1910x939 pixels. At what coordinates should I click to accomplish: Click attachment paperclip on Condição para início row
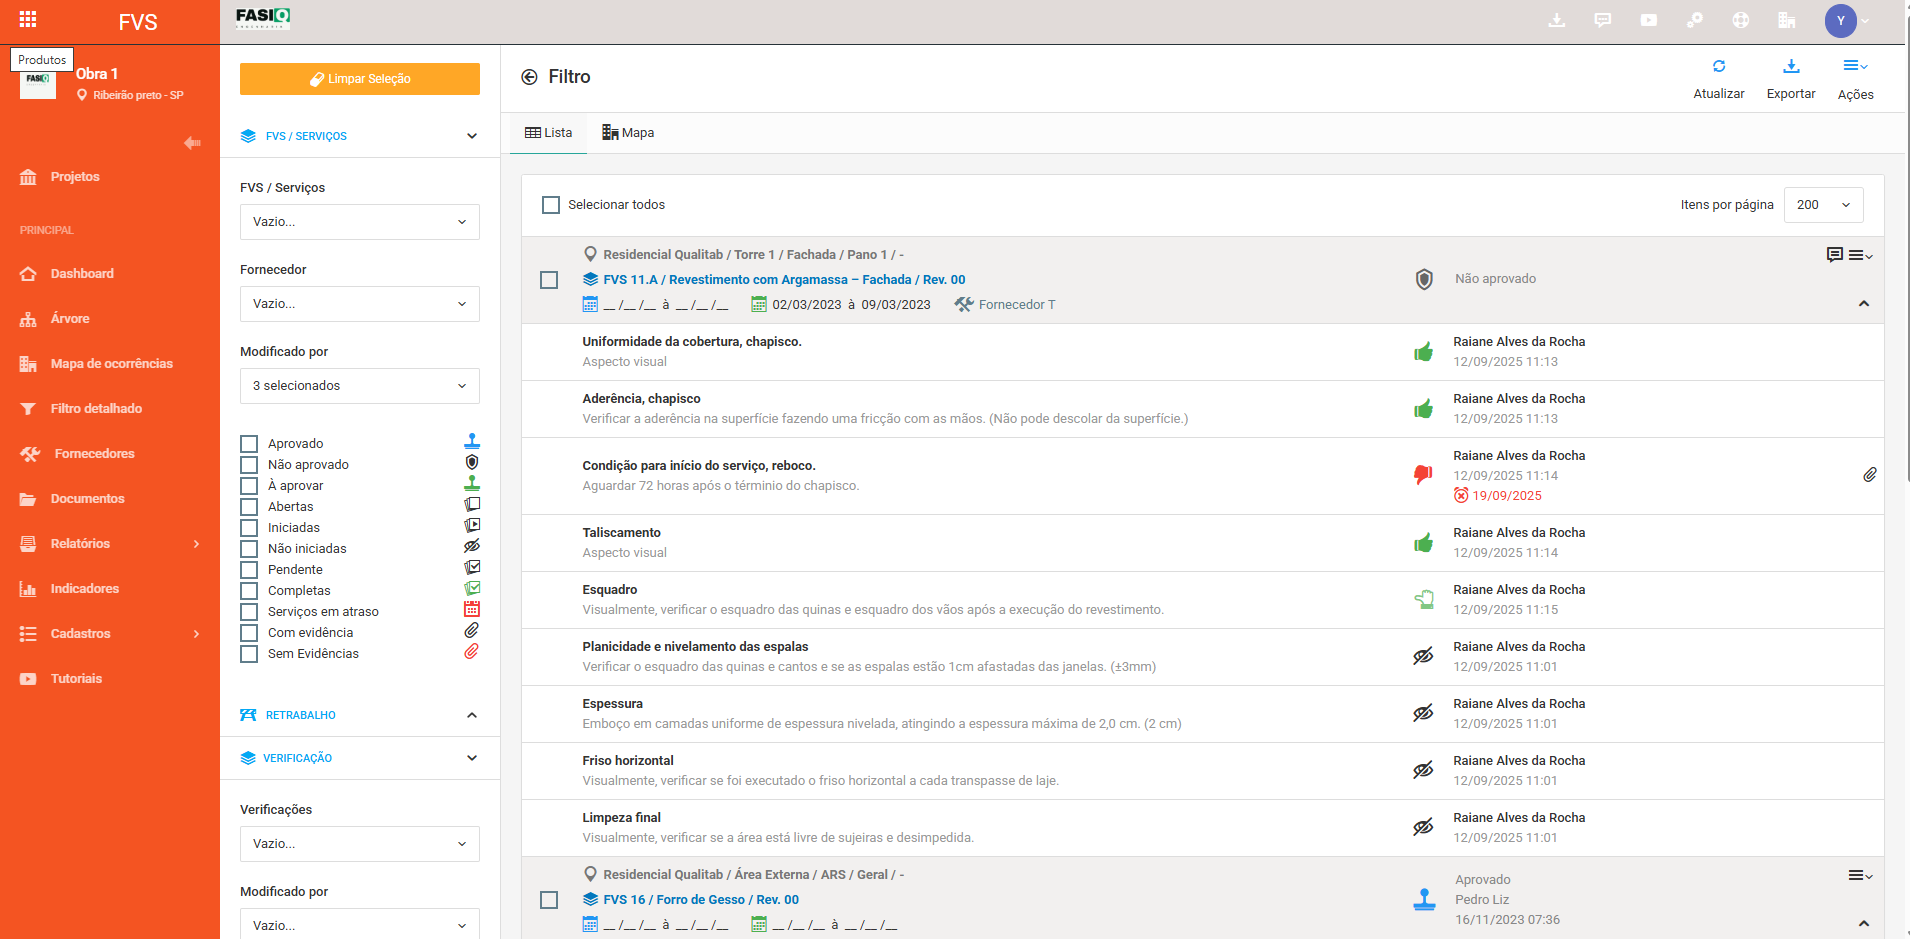click(x=1870, y=475)
